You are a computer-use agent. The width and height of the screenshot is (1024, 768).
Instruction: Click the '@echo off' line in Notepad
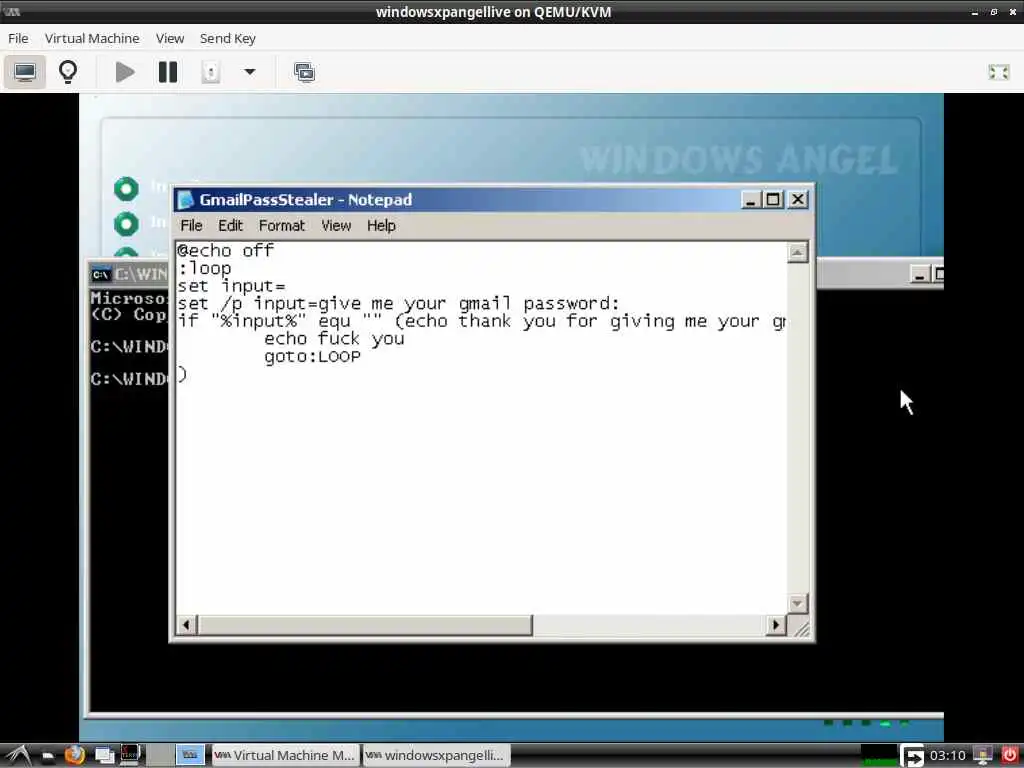[x=225, y=250]
